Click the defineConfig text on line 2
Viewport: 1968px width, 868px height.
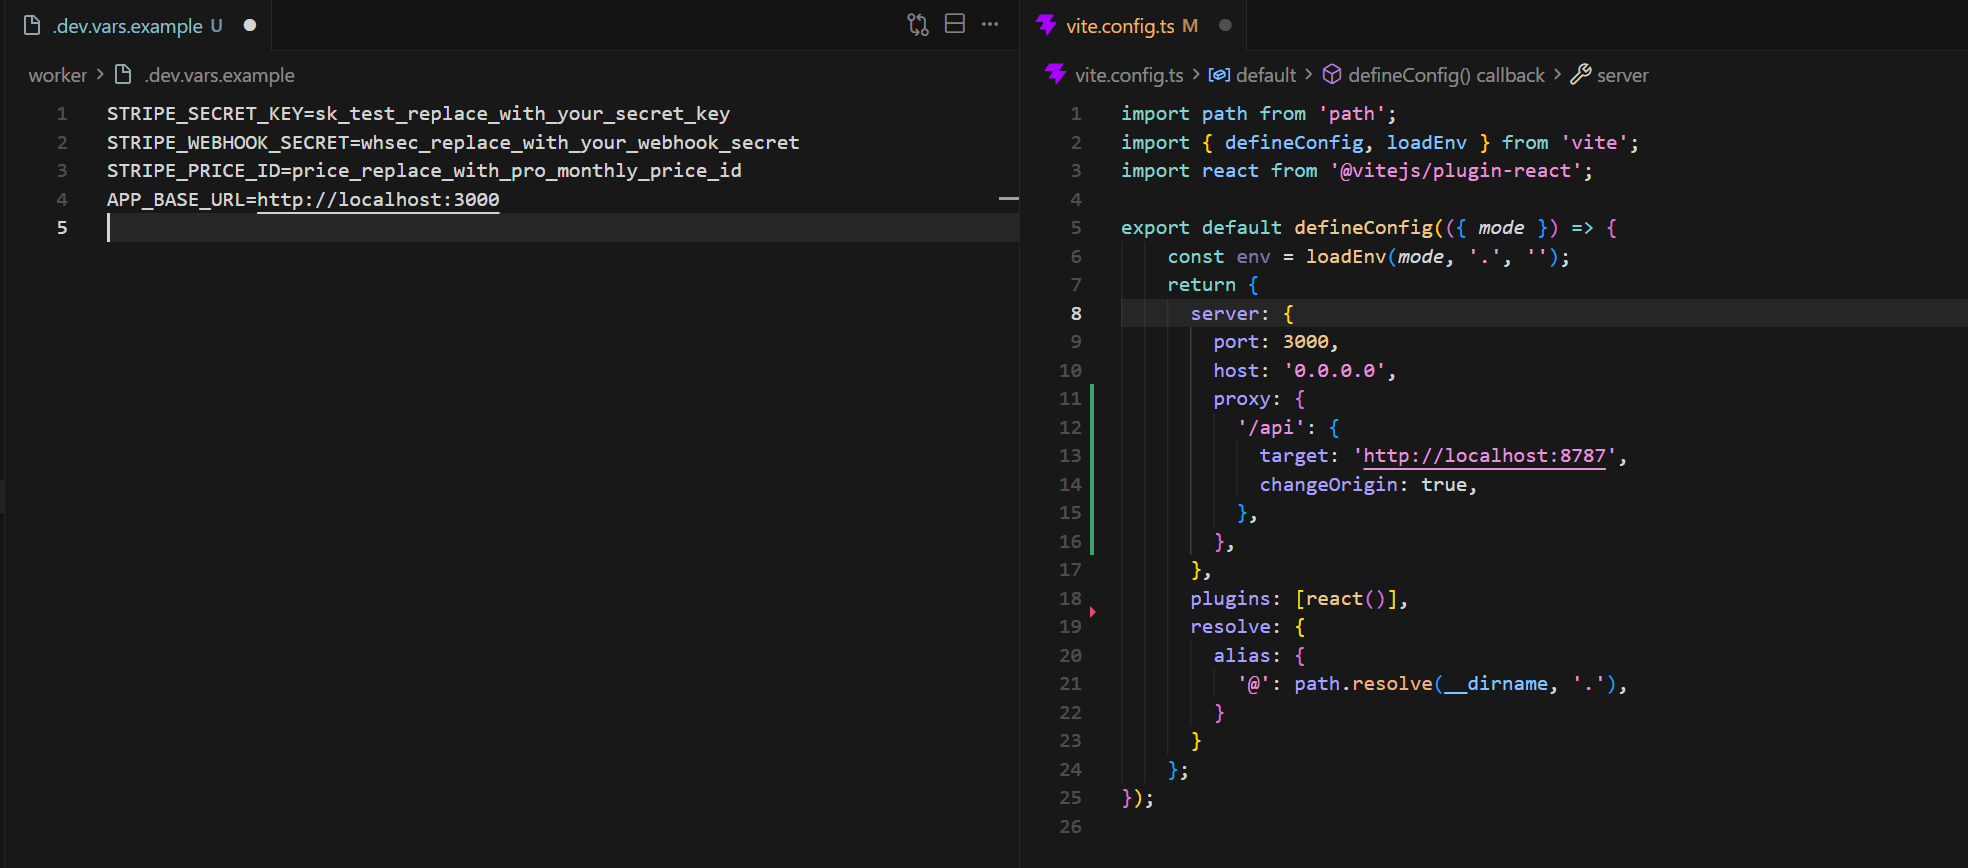(x=1294, y=142)
